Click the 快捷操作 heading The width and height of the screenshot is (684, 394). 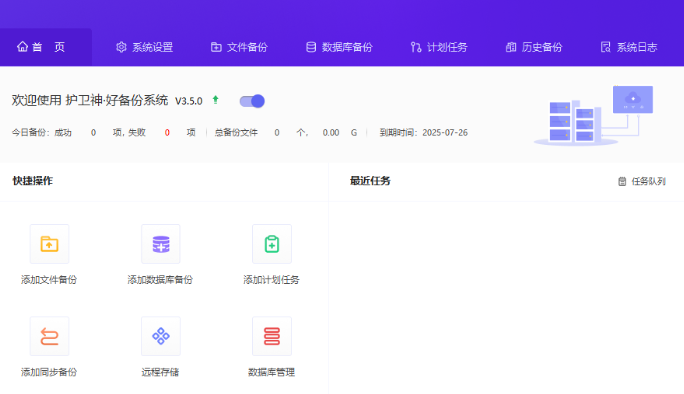coord(33,181)
